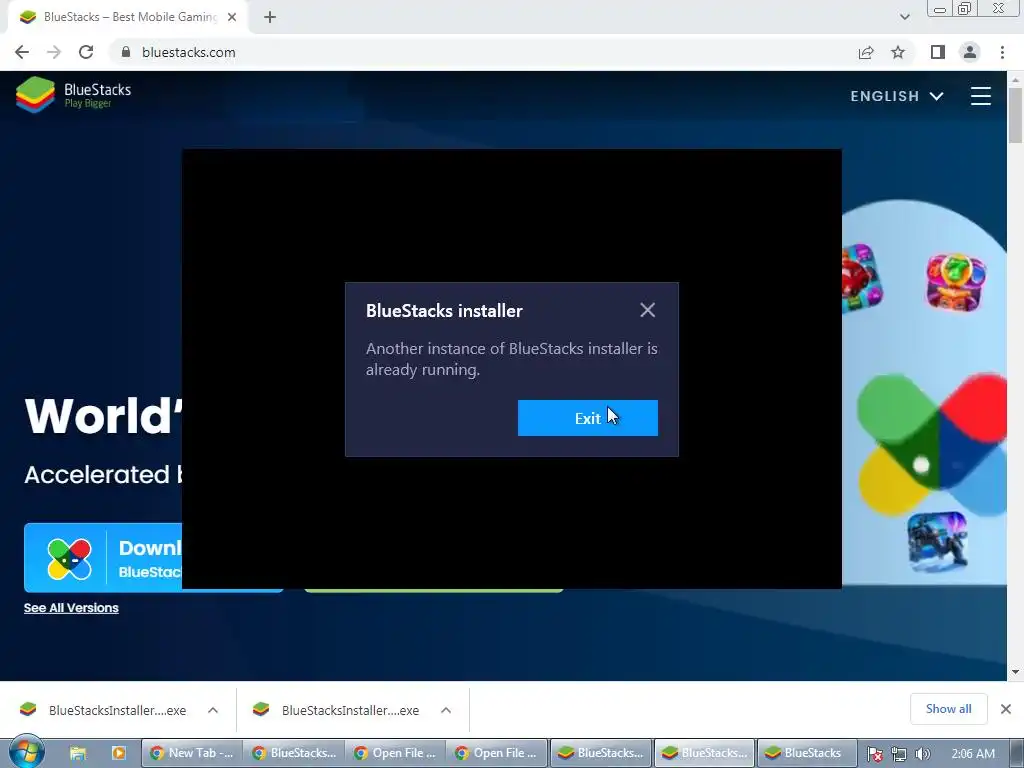Viewport: 1024px width, 768px height.
Task: Click the red car game icon thumbnail
Action: [861, 278]
